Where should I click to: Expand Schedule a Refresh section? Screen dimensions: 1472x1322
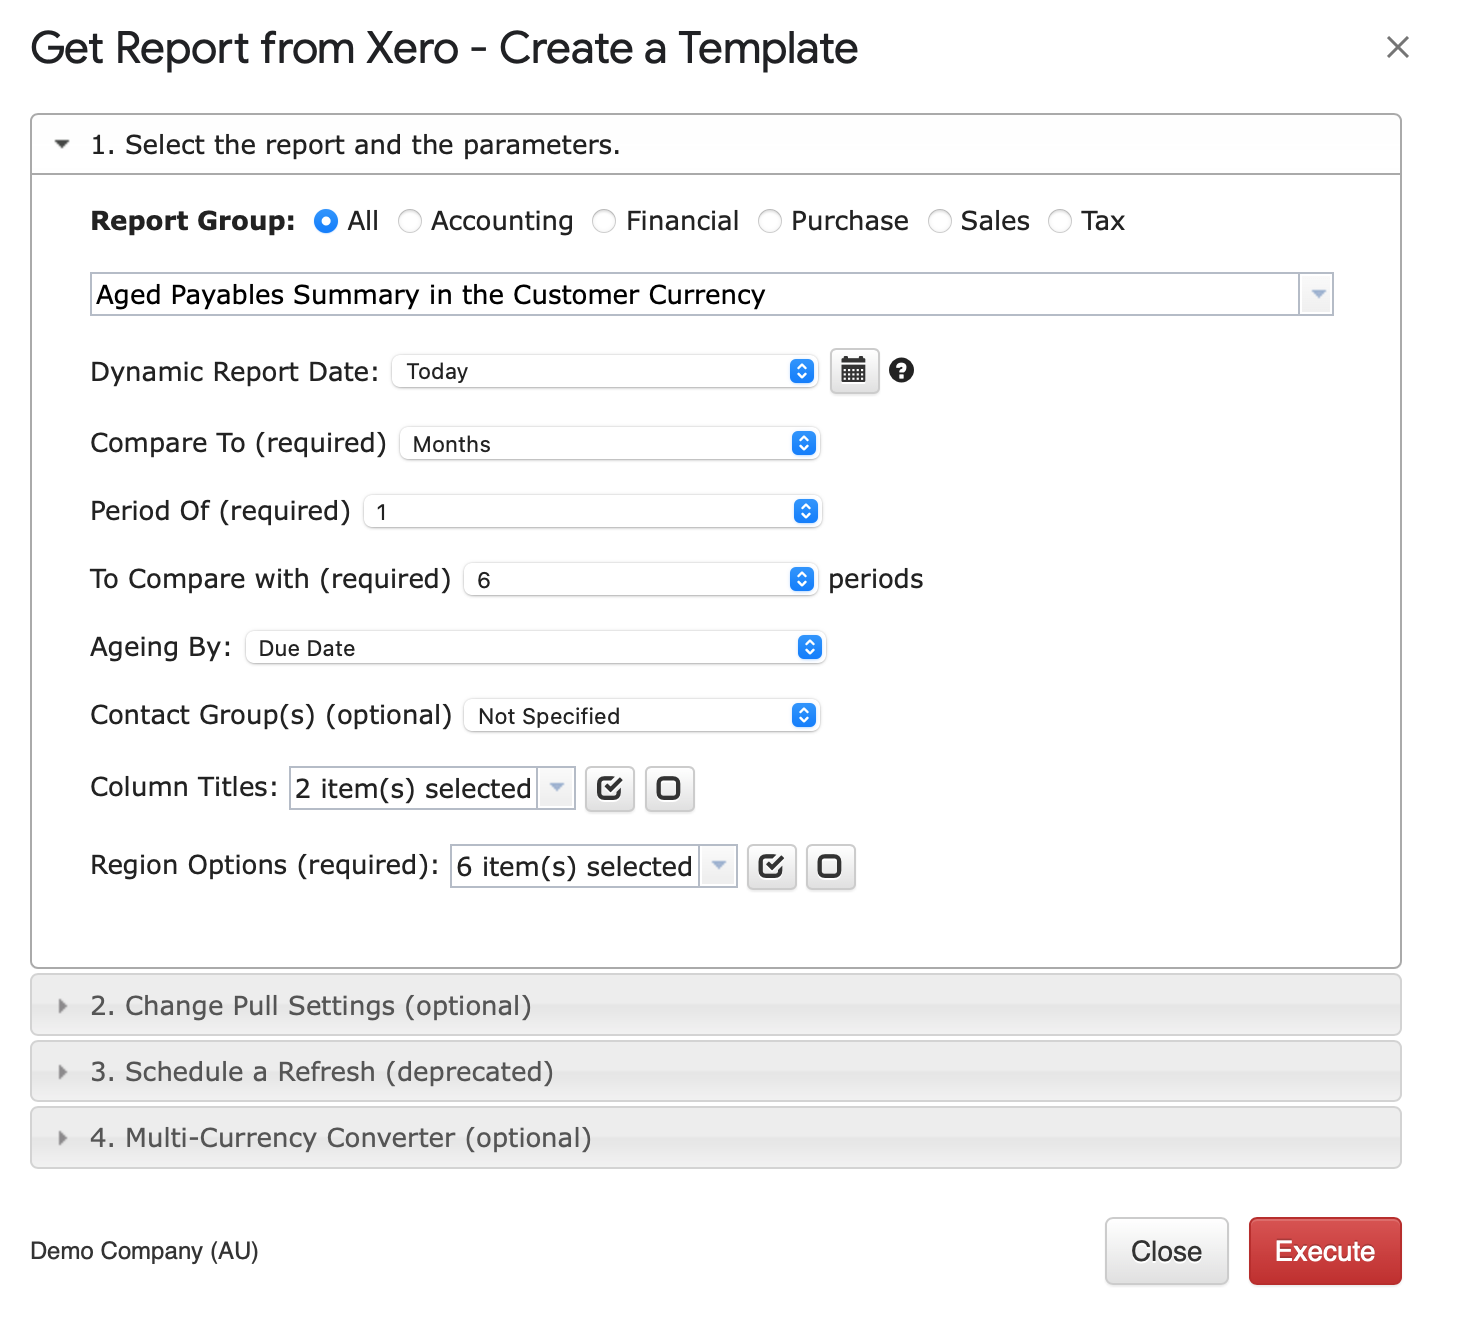[x=716, y=1071]
